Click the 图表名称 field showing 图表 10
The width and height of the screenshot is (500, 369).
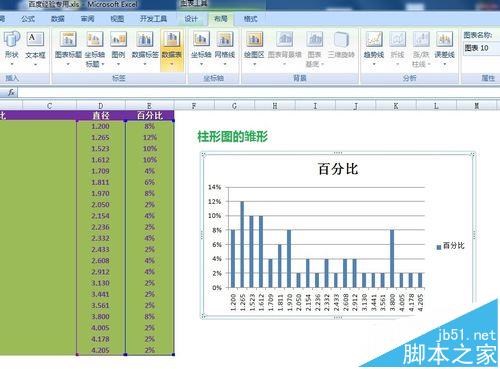[482, 48]
